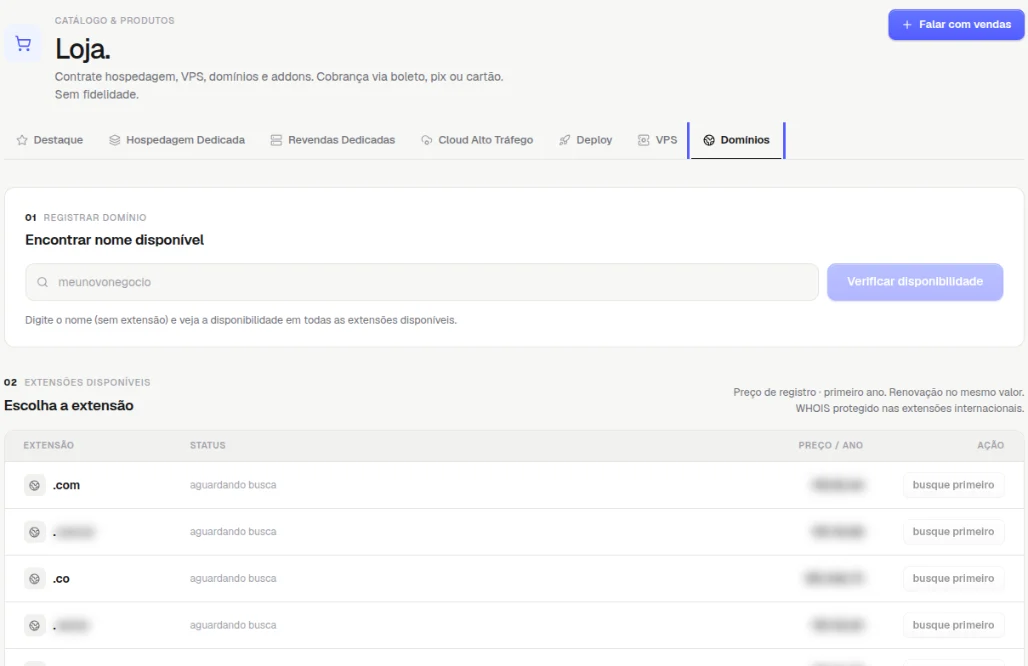The width and height of the screenshot is (1028, 666).
Task: Click aguardando busca status in .co row
Action: click(x=233, y=579)
